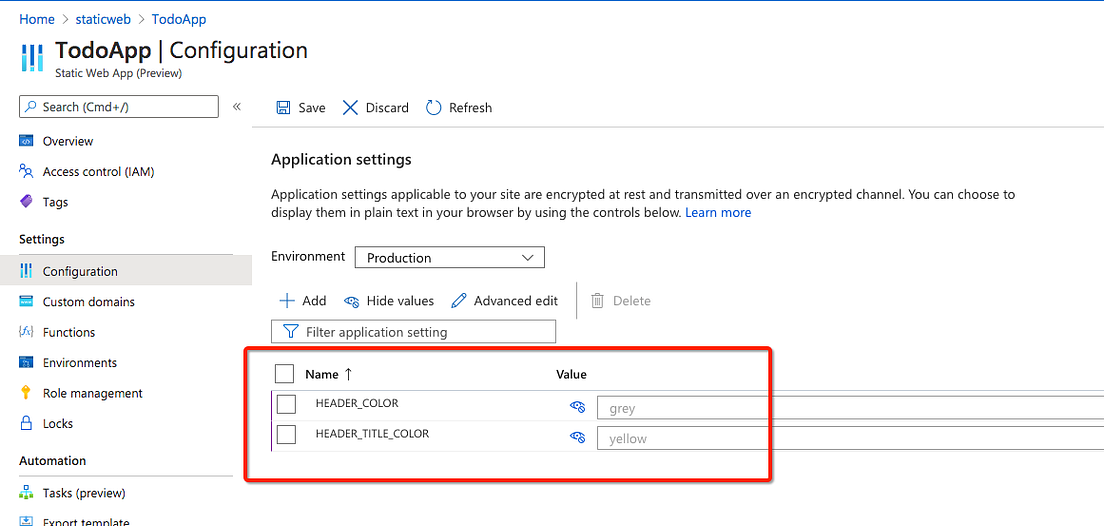Screen dimensions: 1104x526
Task: Collapse the sidebar with double chevron
Action: pyautogui.click(x=237, y=107)
